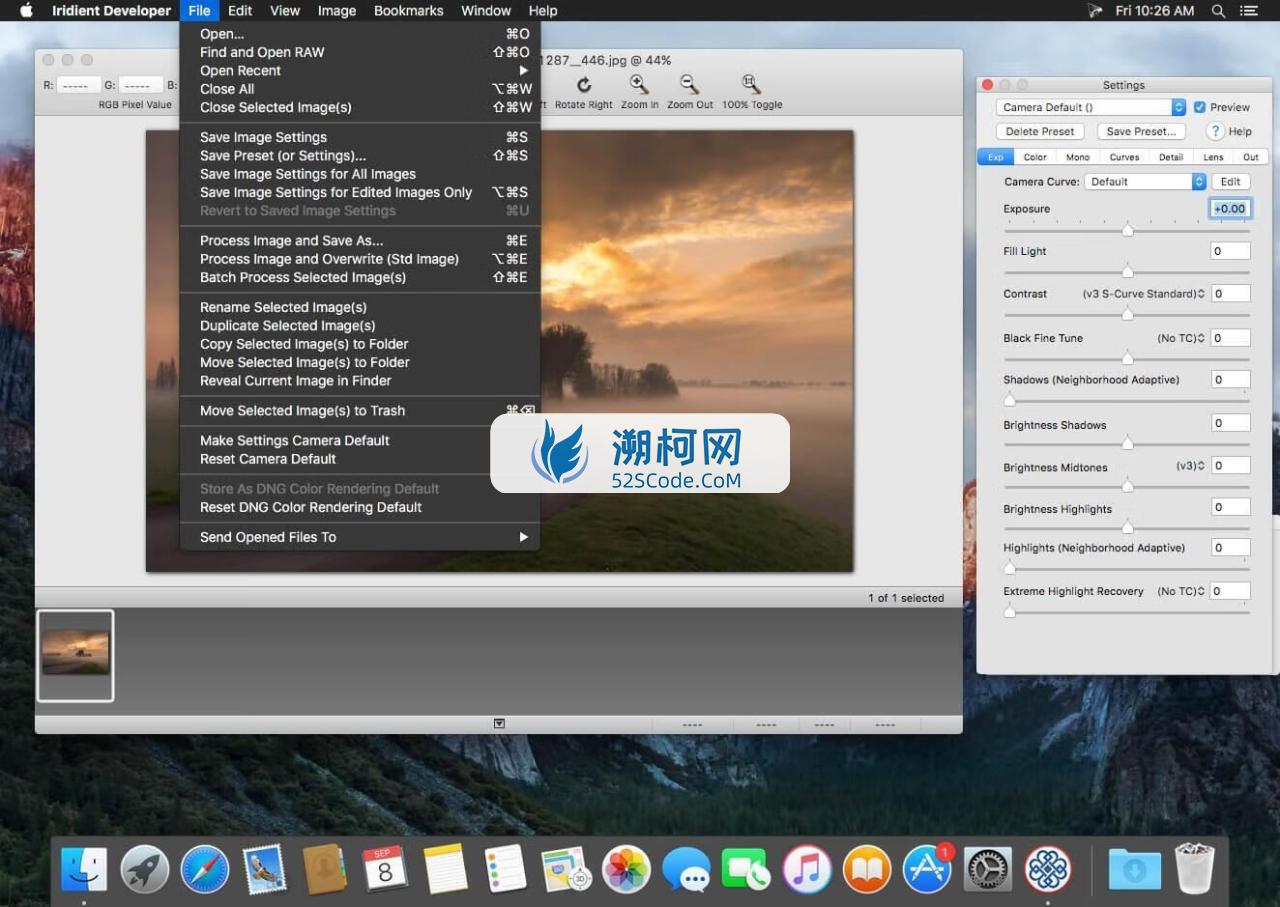Click the Brightness Highlights slider thumb
Screen dimensions: 1280x907
(x=1127, y=527)
